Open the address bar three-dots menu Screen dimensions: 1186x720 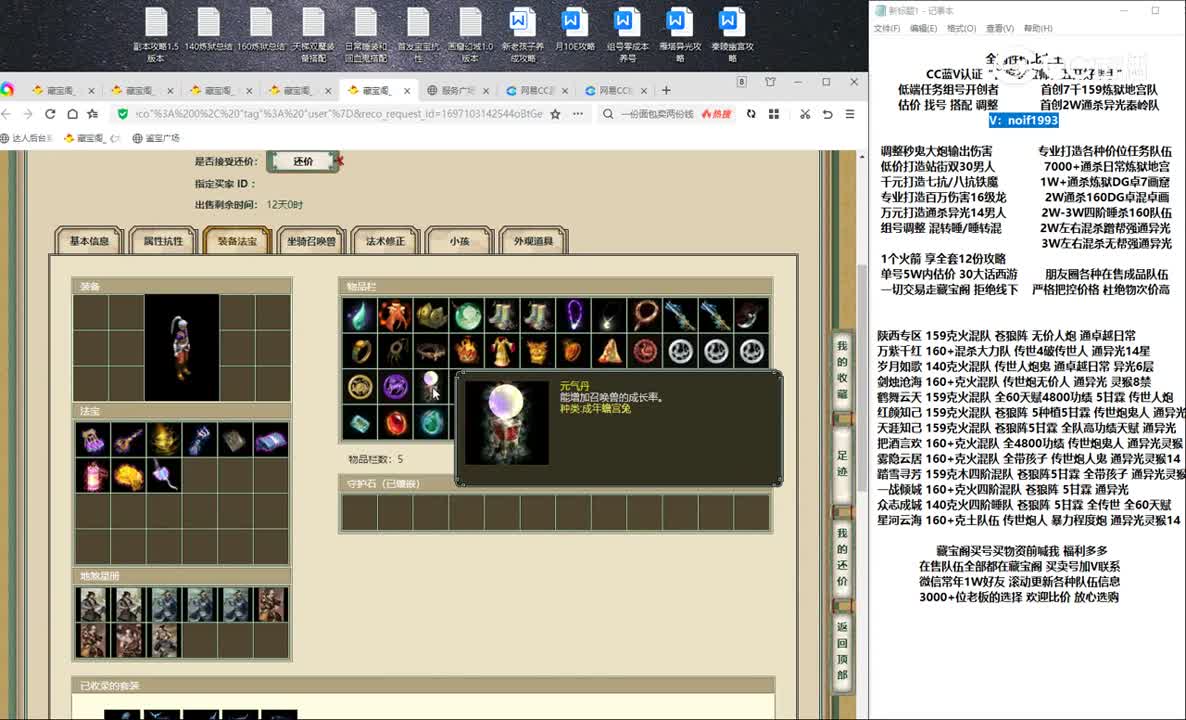tap(578, 113)
